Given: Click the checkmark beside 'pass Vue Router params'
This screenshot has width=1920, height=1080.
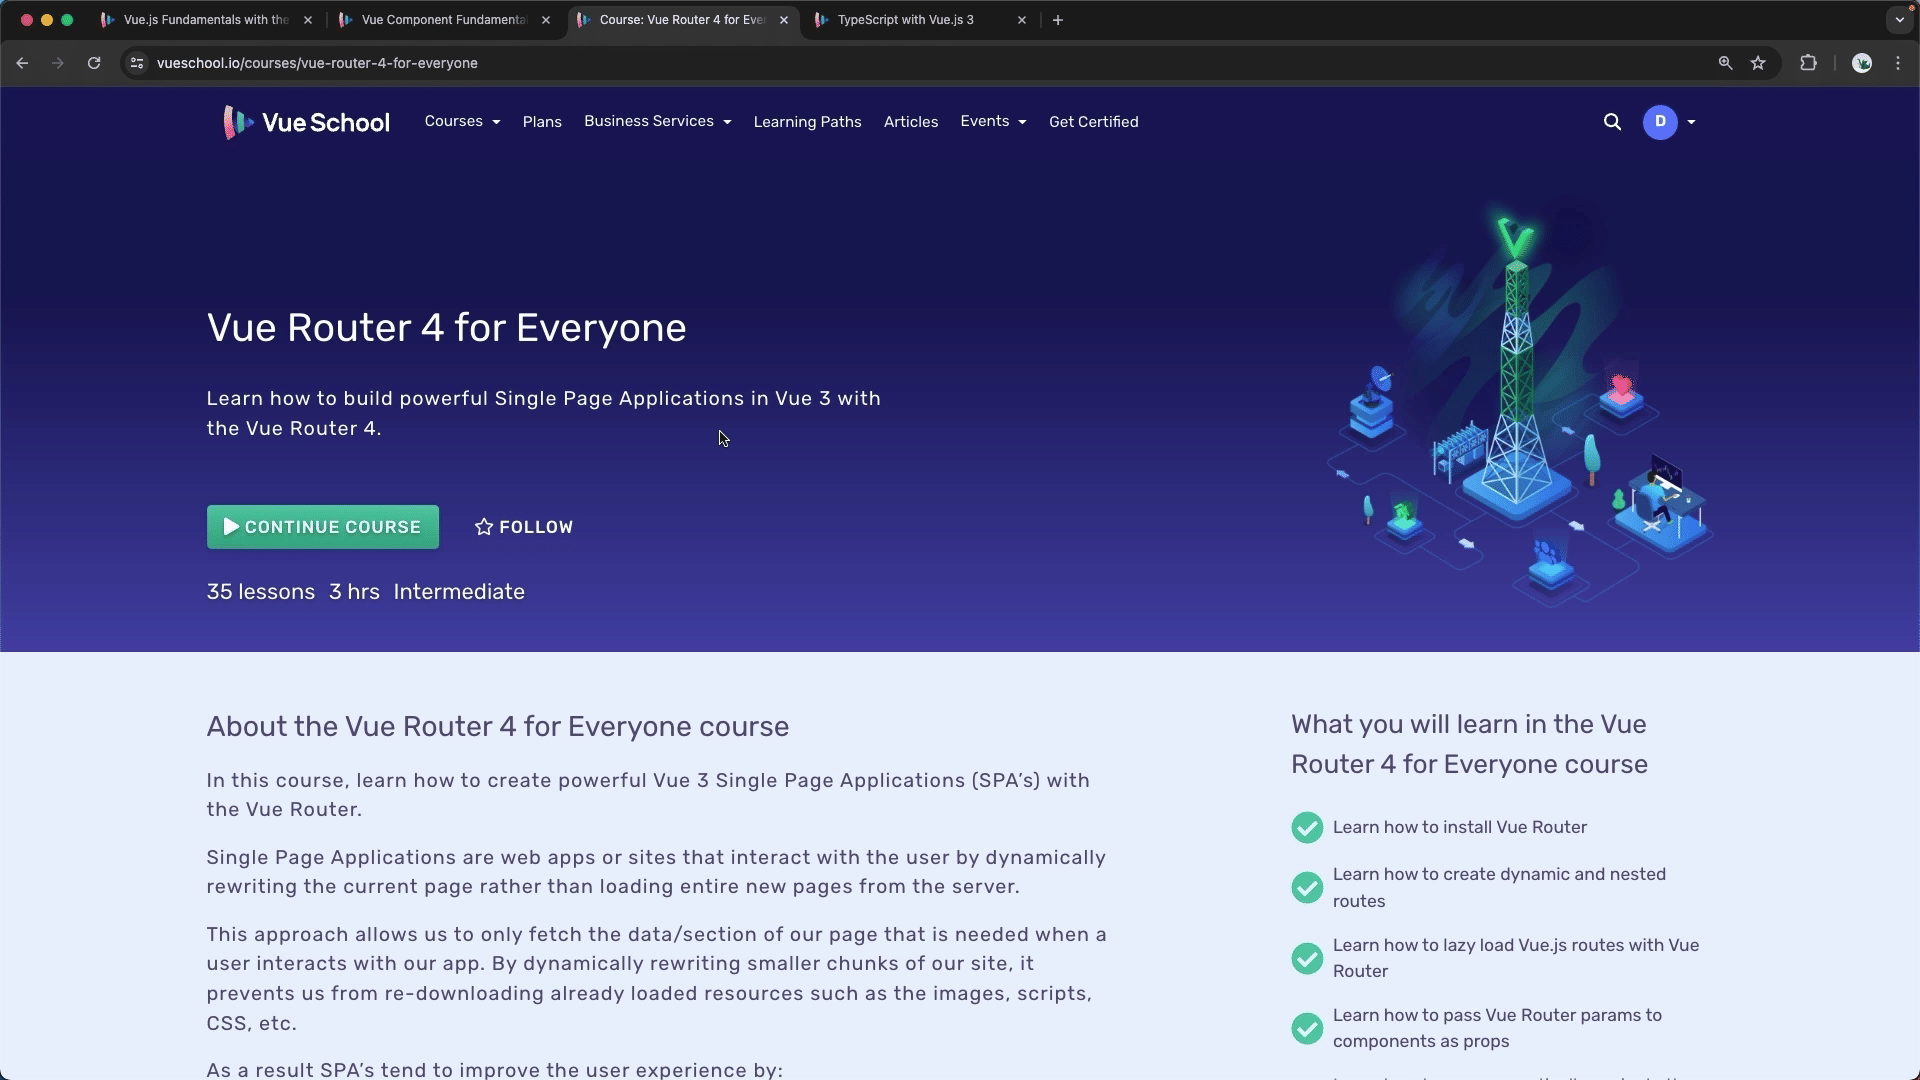Looking at the screenshot, I should [1307, 1028].
